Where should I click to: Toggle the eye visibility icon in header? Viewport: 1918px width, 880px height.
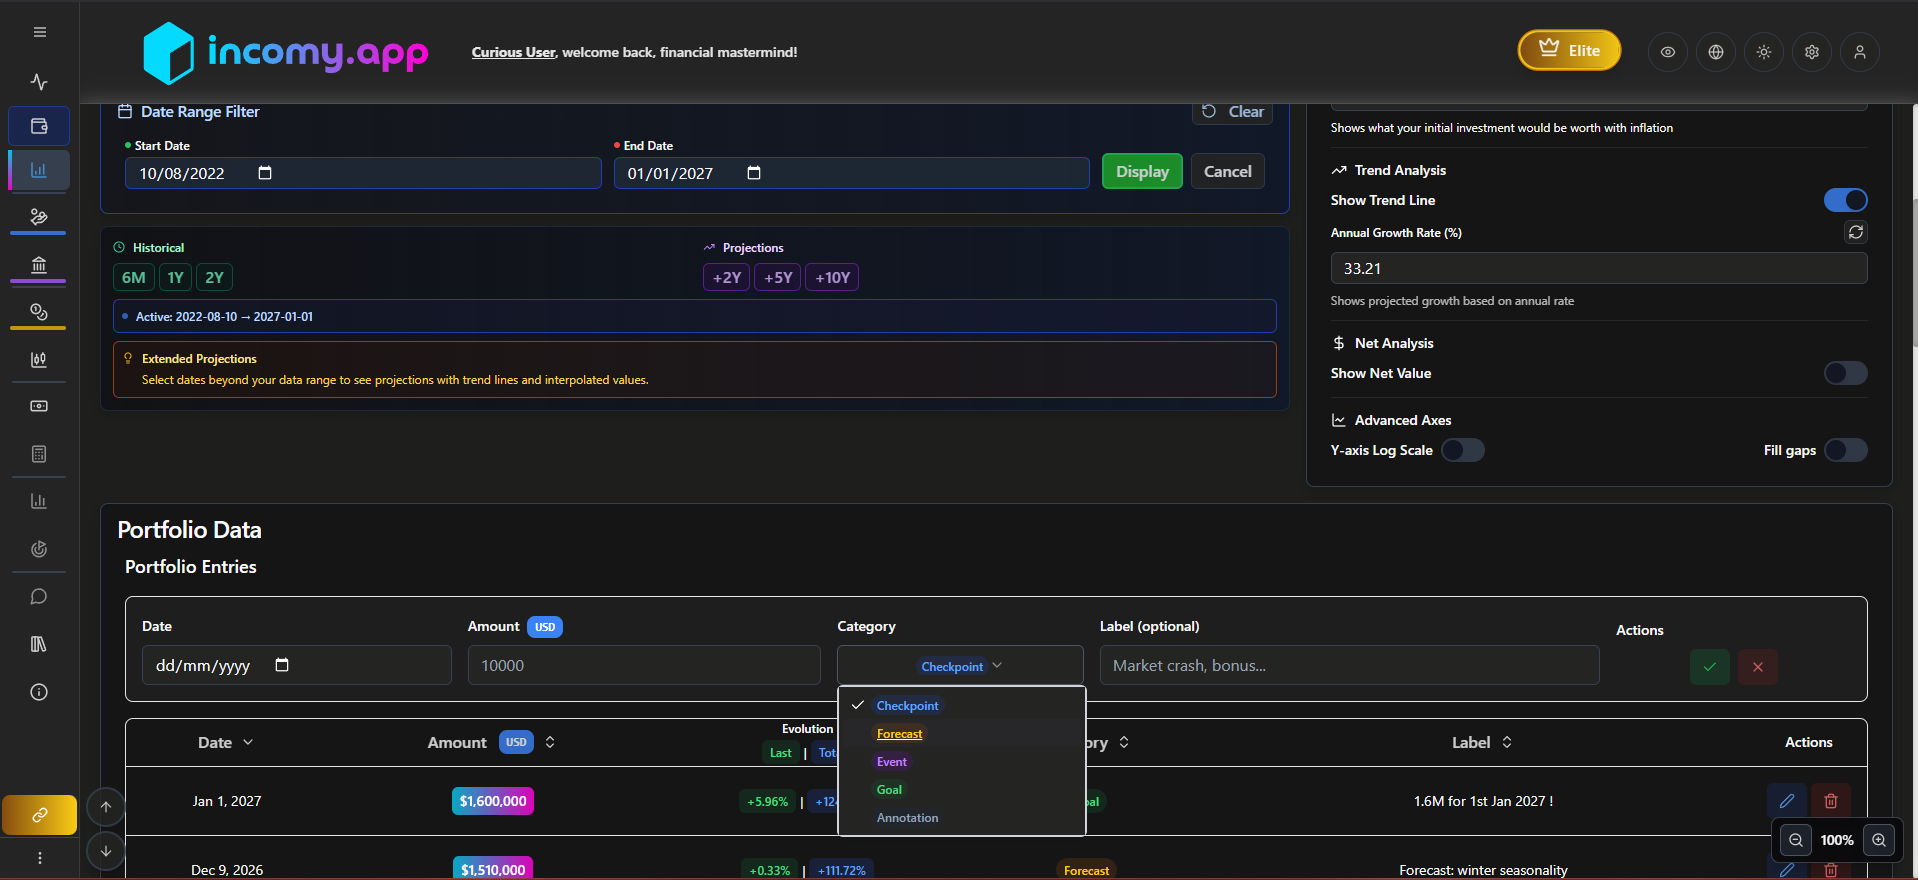[1668, 52]
